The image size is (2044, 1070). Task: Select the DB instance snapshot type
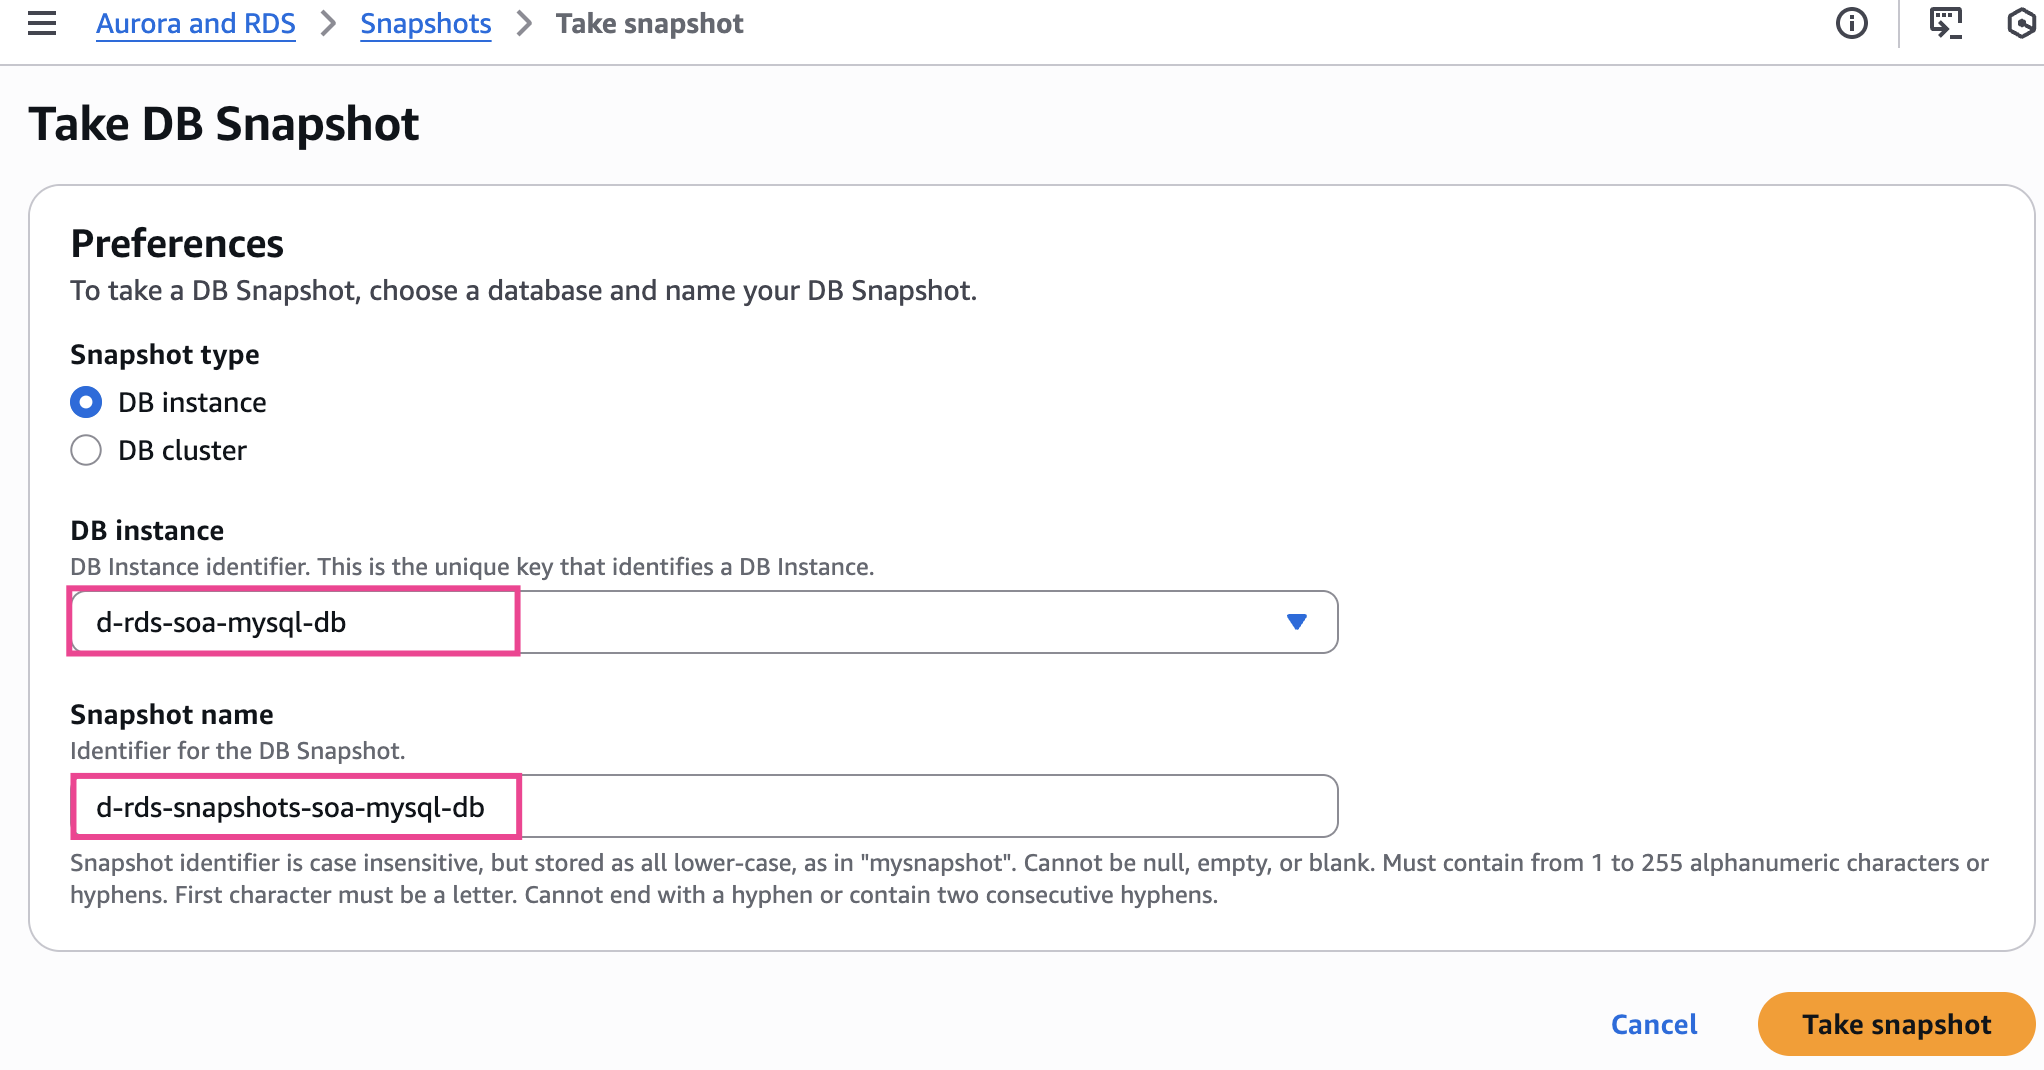coord(86,402)
